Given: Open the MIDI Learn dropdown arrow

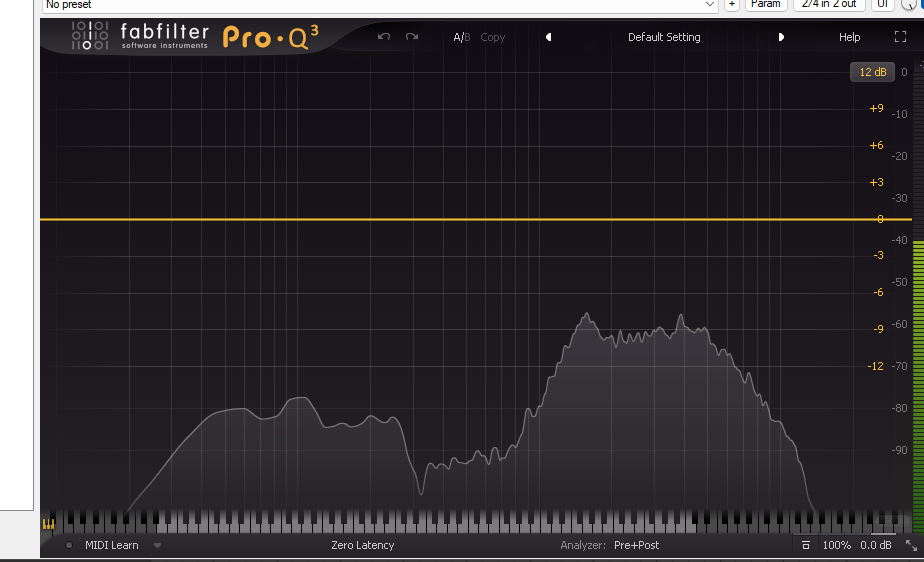Looking at the screenshot, I should point(157,546).
